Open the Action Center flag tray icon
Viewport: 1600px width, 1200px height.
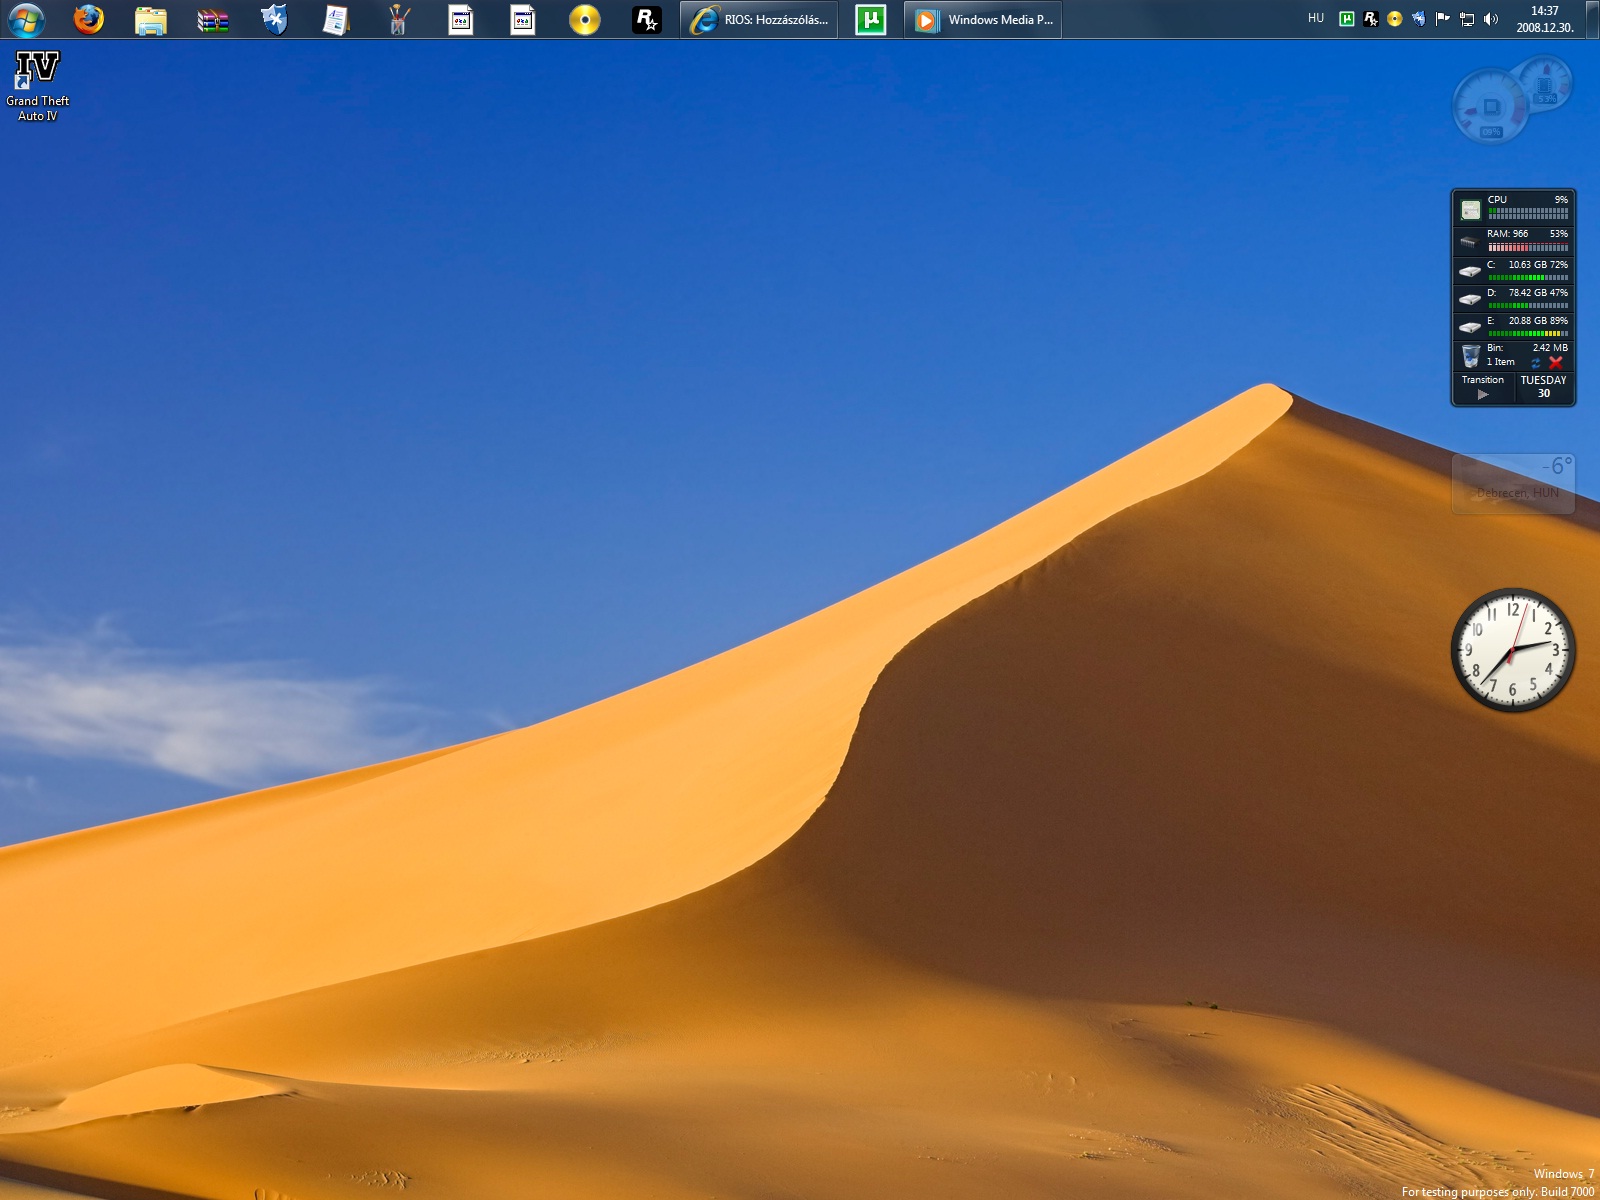(1442, 19)
